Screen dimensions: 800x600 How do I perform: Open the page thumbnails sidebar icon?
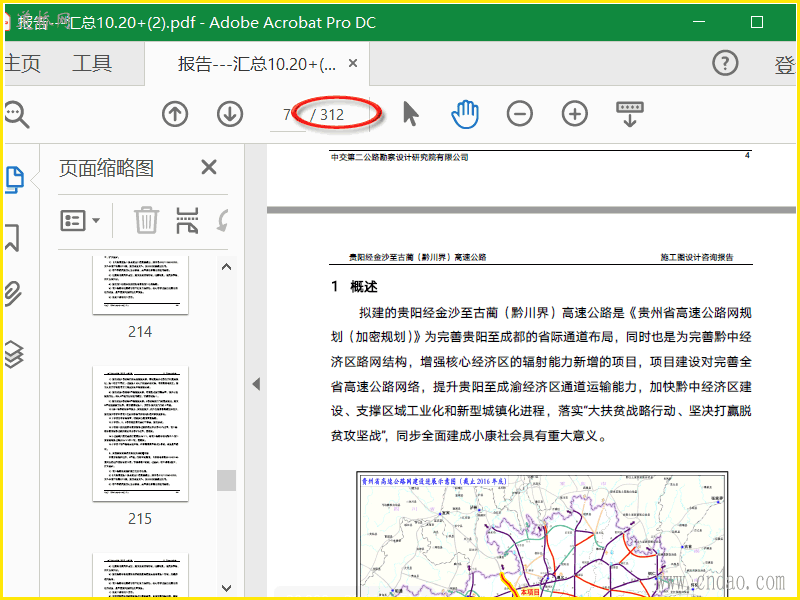point(14,180)
